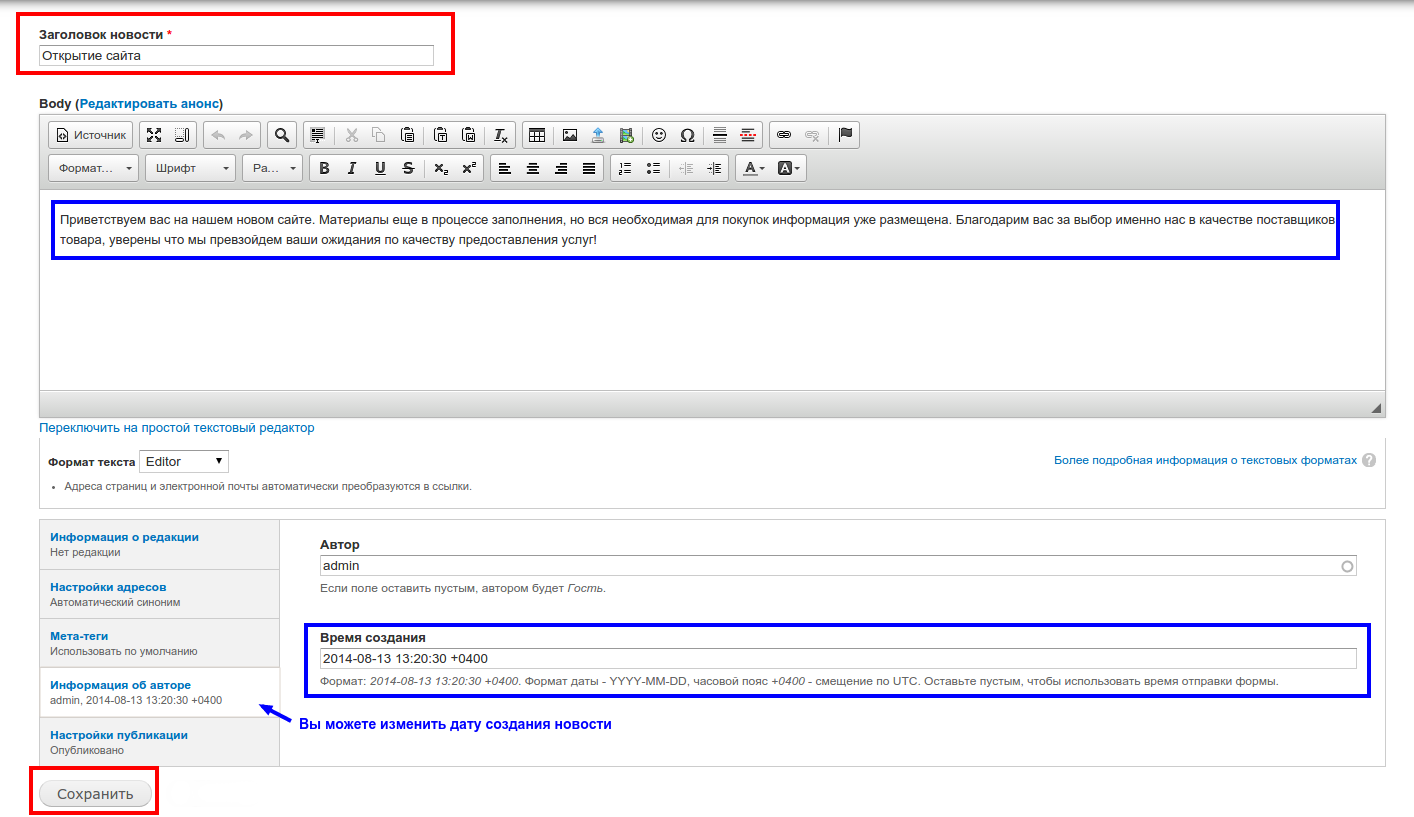Image resolution: width=1414 pixels, height=817 pixels.
Task: Insert a table with the table icon
Action: click(537, 135)
